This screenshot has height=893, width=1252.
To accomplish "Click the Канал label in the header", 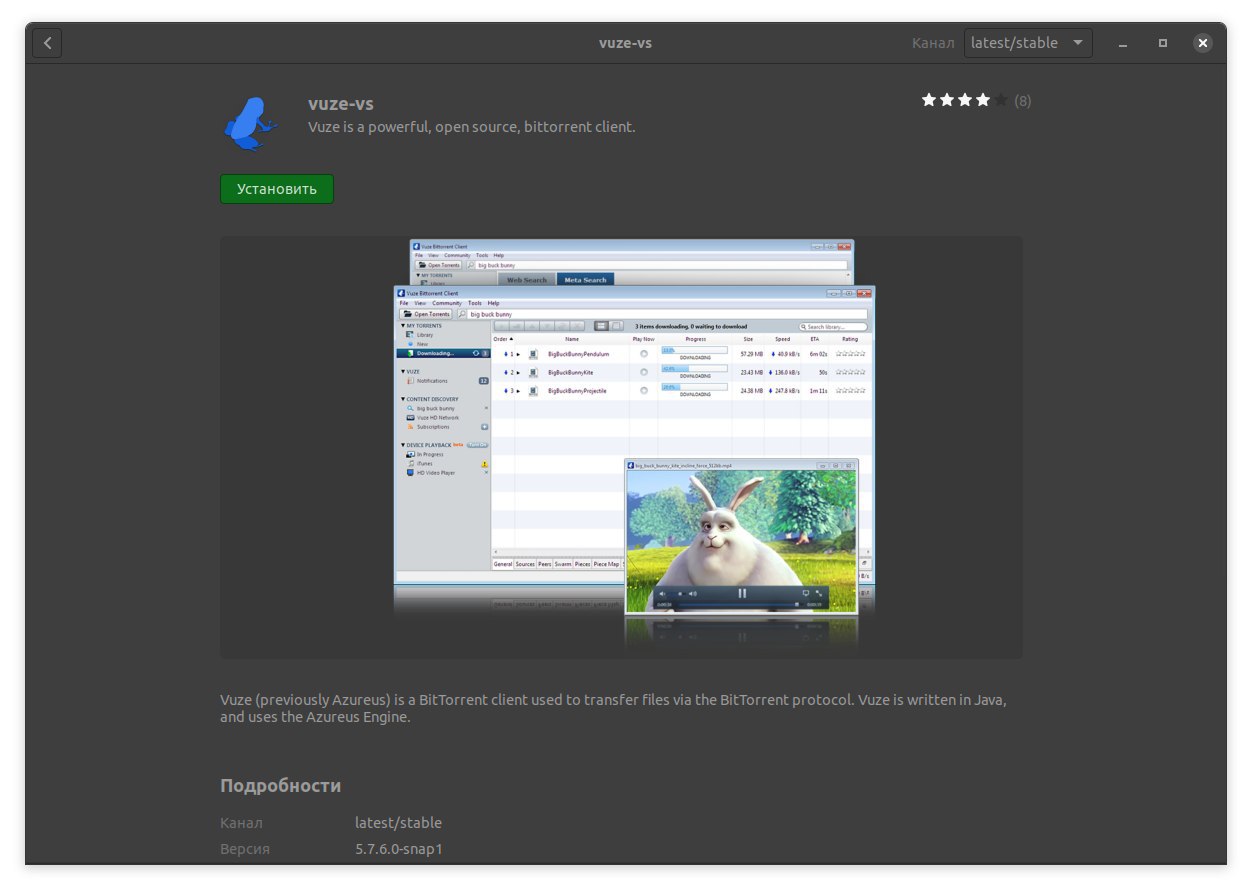I will click(934, 43).
